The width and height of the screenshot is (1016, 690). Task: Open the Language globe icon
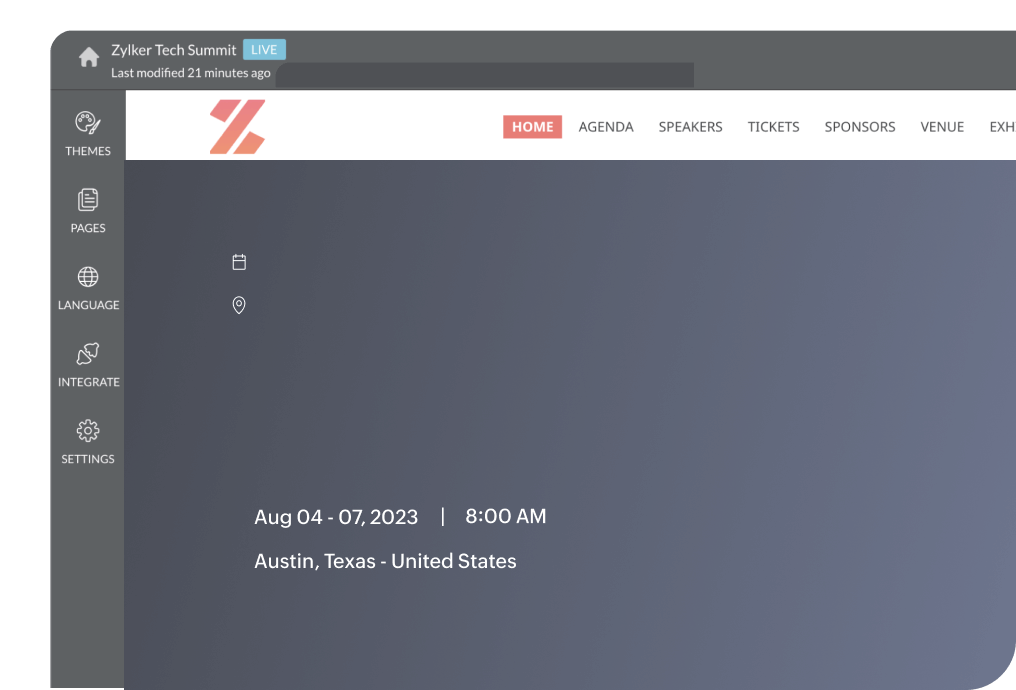(88, 277)
